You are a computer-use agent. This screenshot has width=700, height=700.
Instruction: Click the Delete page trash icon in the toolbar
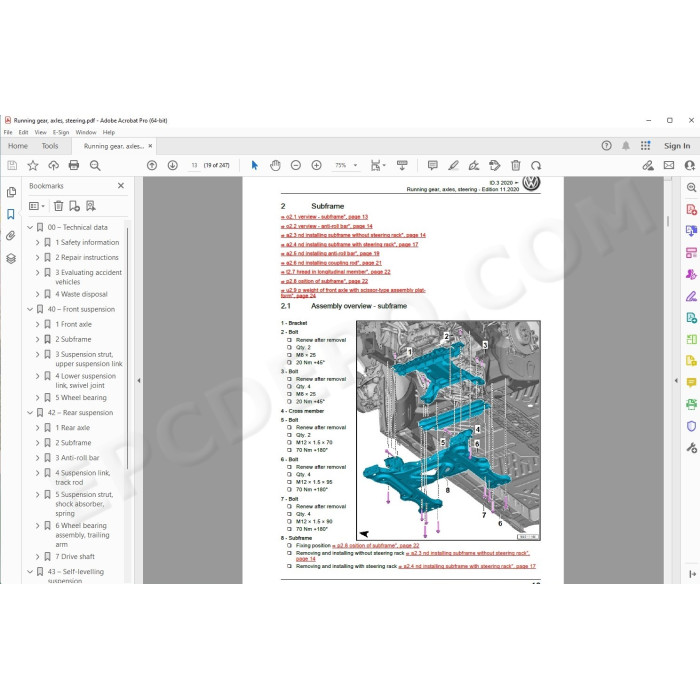click(516, 166)
